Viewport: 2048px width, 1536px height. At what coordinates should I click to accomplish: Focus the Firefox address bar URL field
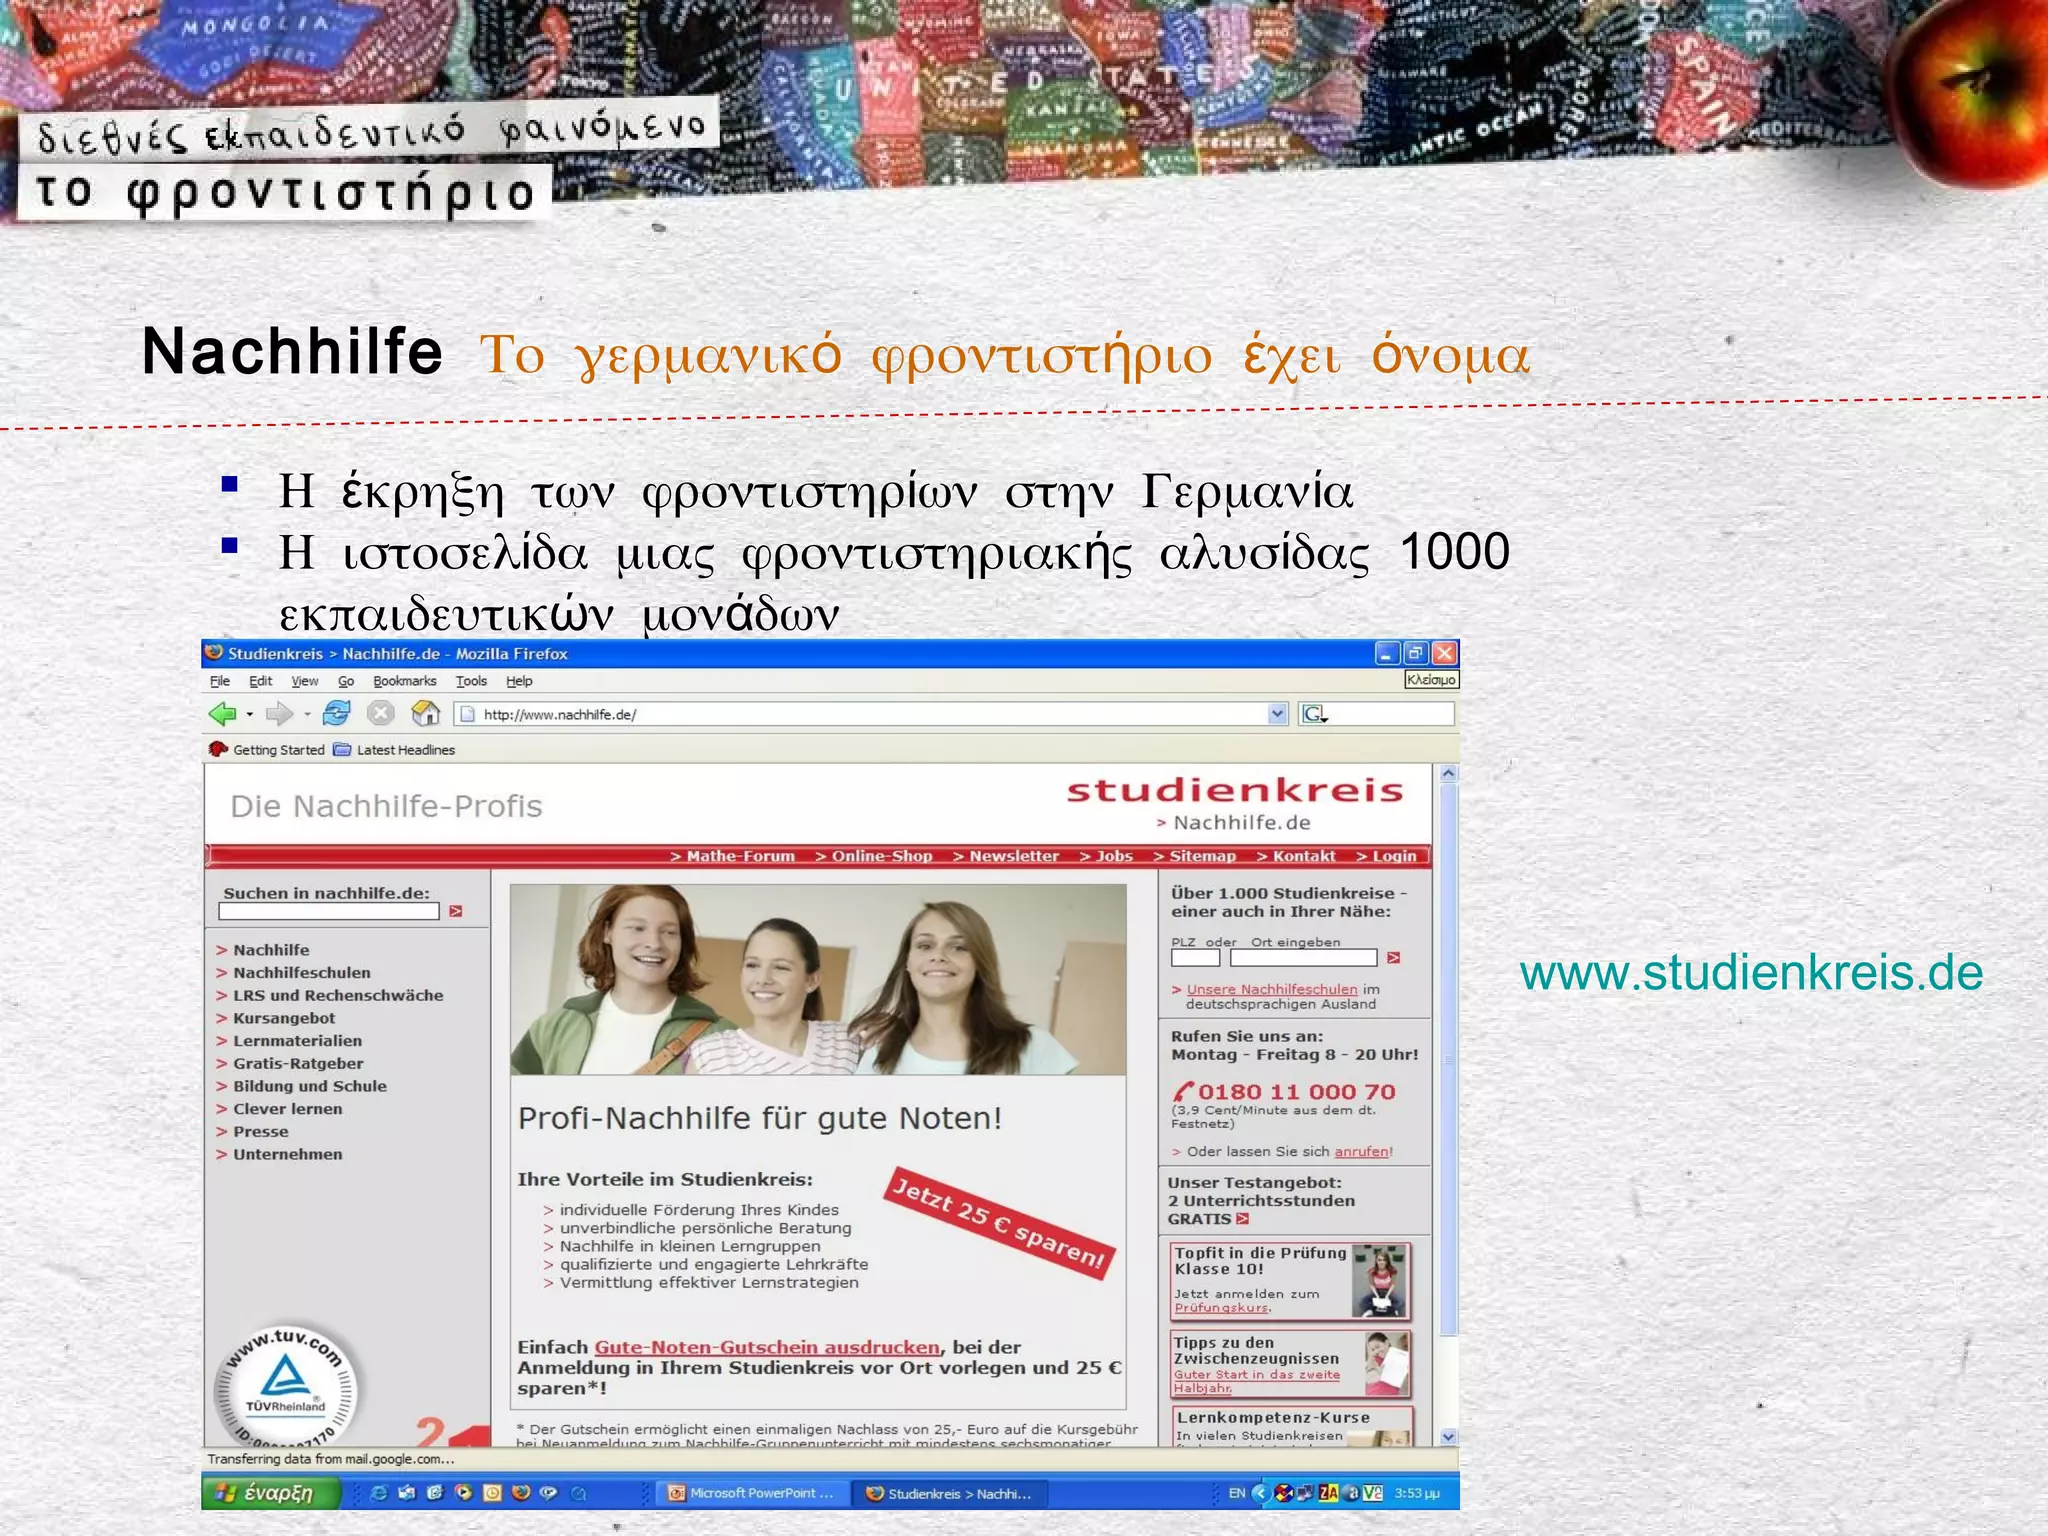(870, 714)
